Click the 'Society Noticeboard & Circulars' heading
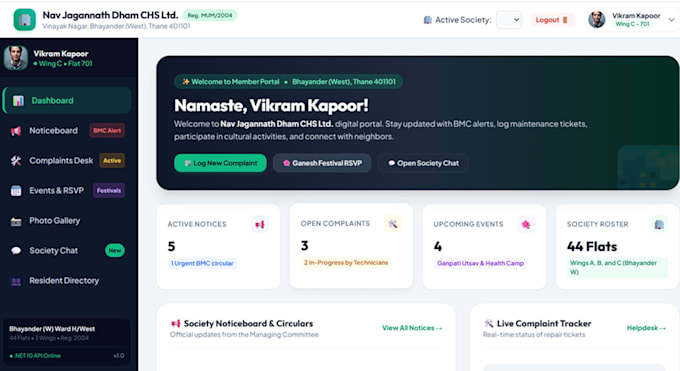Viewport: 680px width, 371px height. (x=248, y=323)
